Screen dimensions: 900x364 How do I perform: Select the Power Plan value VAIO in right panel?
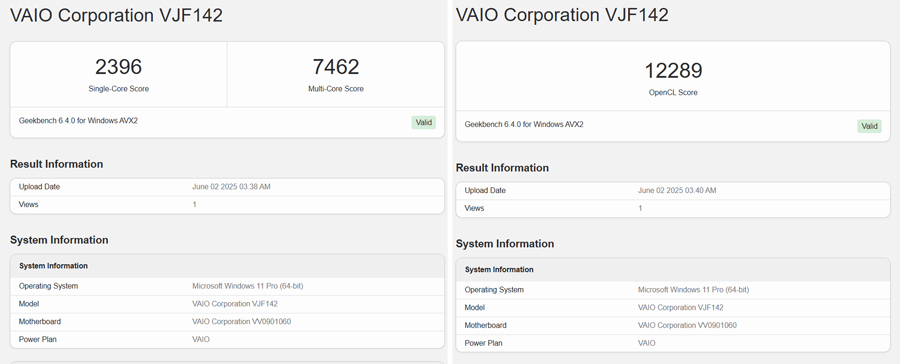click(647, 343)
